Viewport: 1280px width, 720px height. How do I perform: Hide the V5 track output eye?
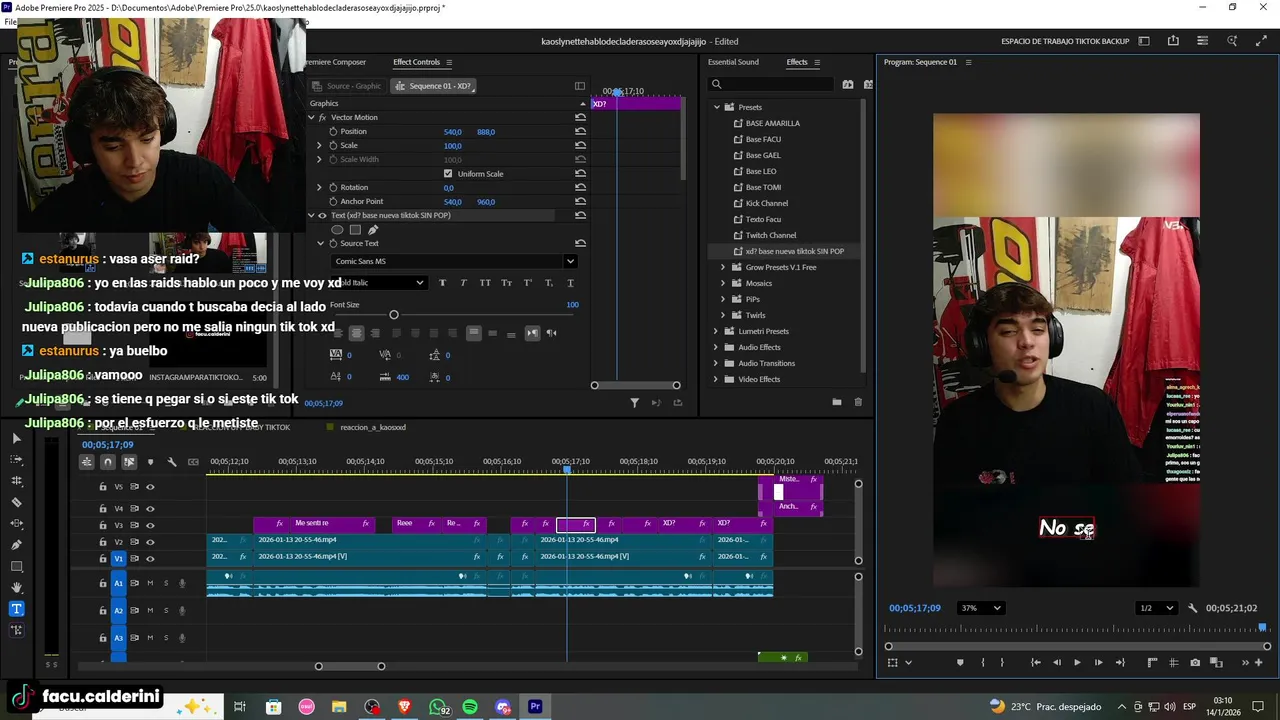pos(150,487)
